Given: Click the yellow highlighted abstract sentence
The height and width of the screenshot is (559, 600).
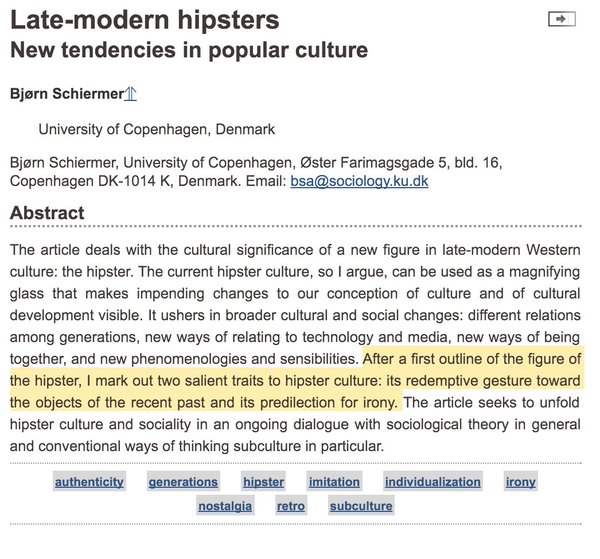Looking at the screenshot, I should pyautogui.click(x=295, y=381).
